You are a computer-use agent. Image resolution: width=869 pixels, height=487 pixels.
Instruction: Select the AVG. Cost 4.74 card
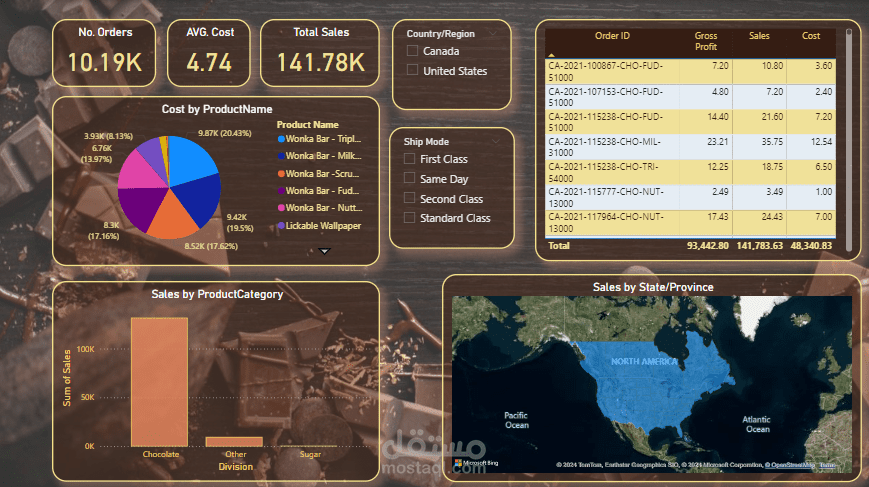(209, 53)
